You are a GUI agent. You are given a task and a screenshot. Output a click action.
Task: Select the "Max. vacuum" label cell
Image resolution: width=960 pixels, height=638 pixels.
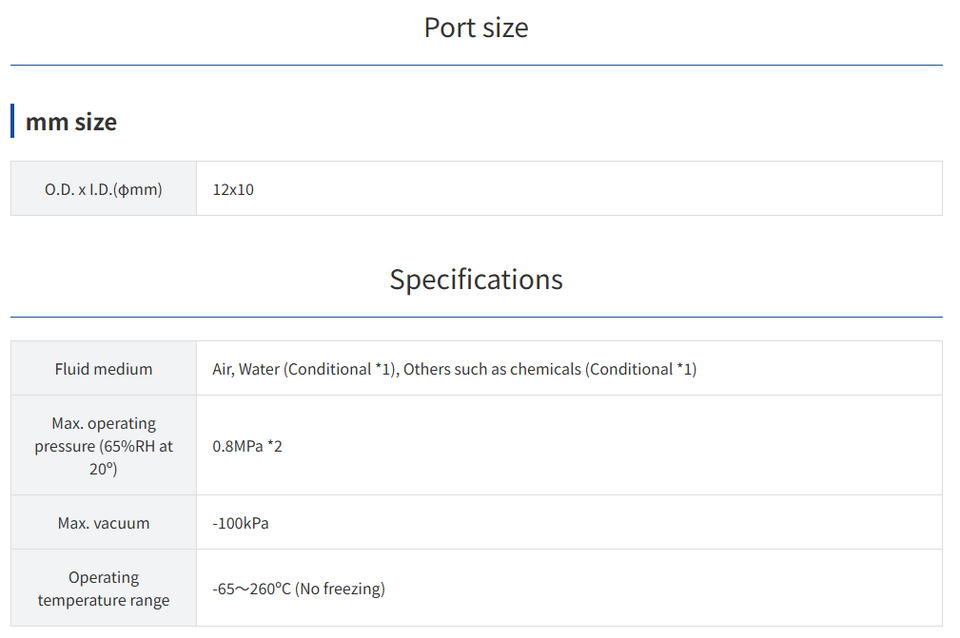click(x=104, y=523)
